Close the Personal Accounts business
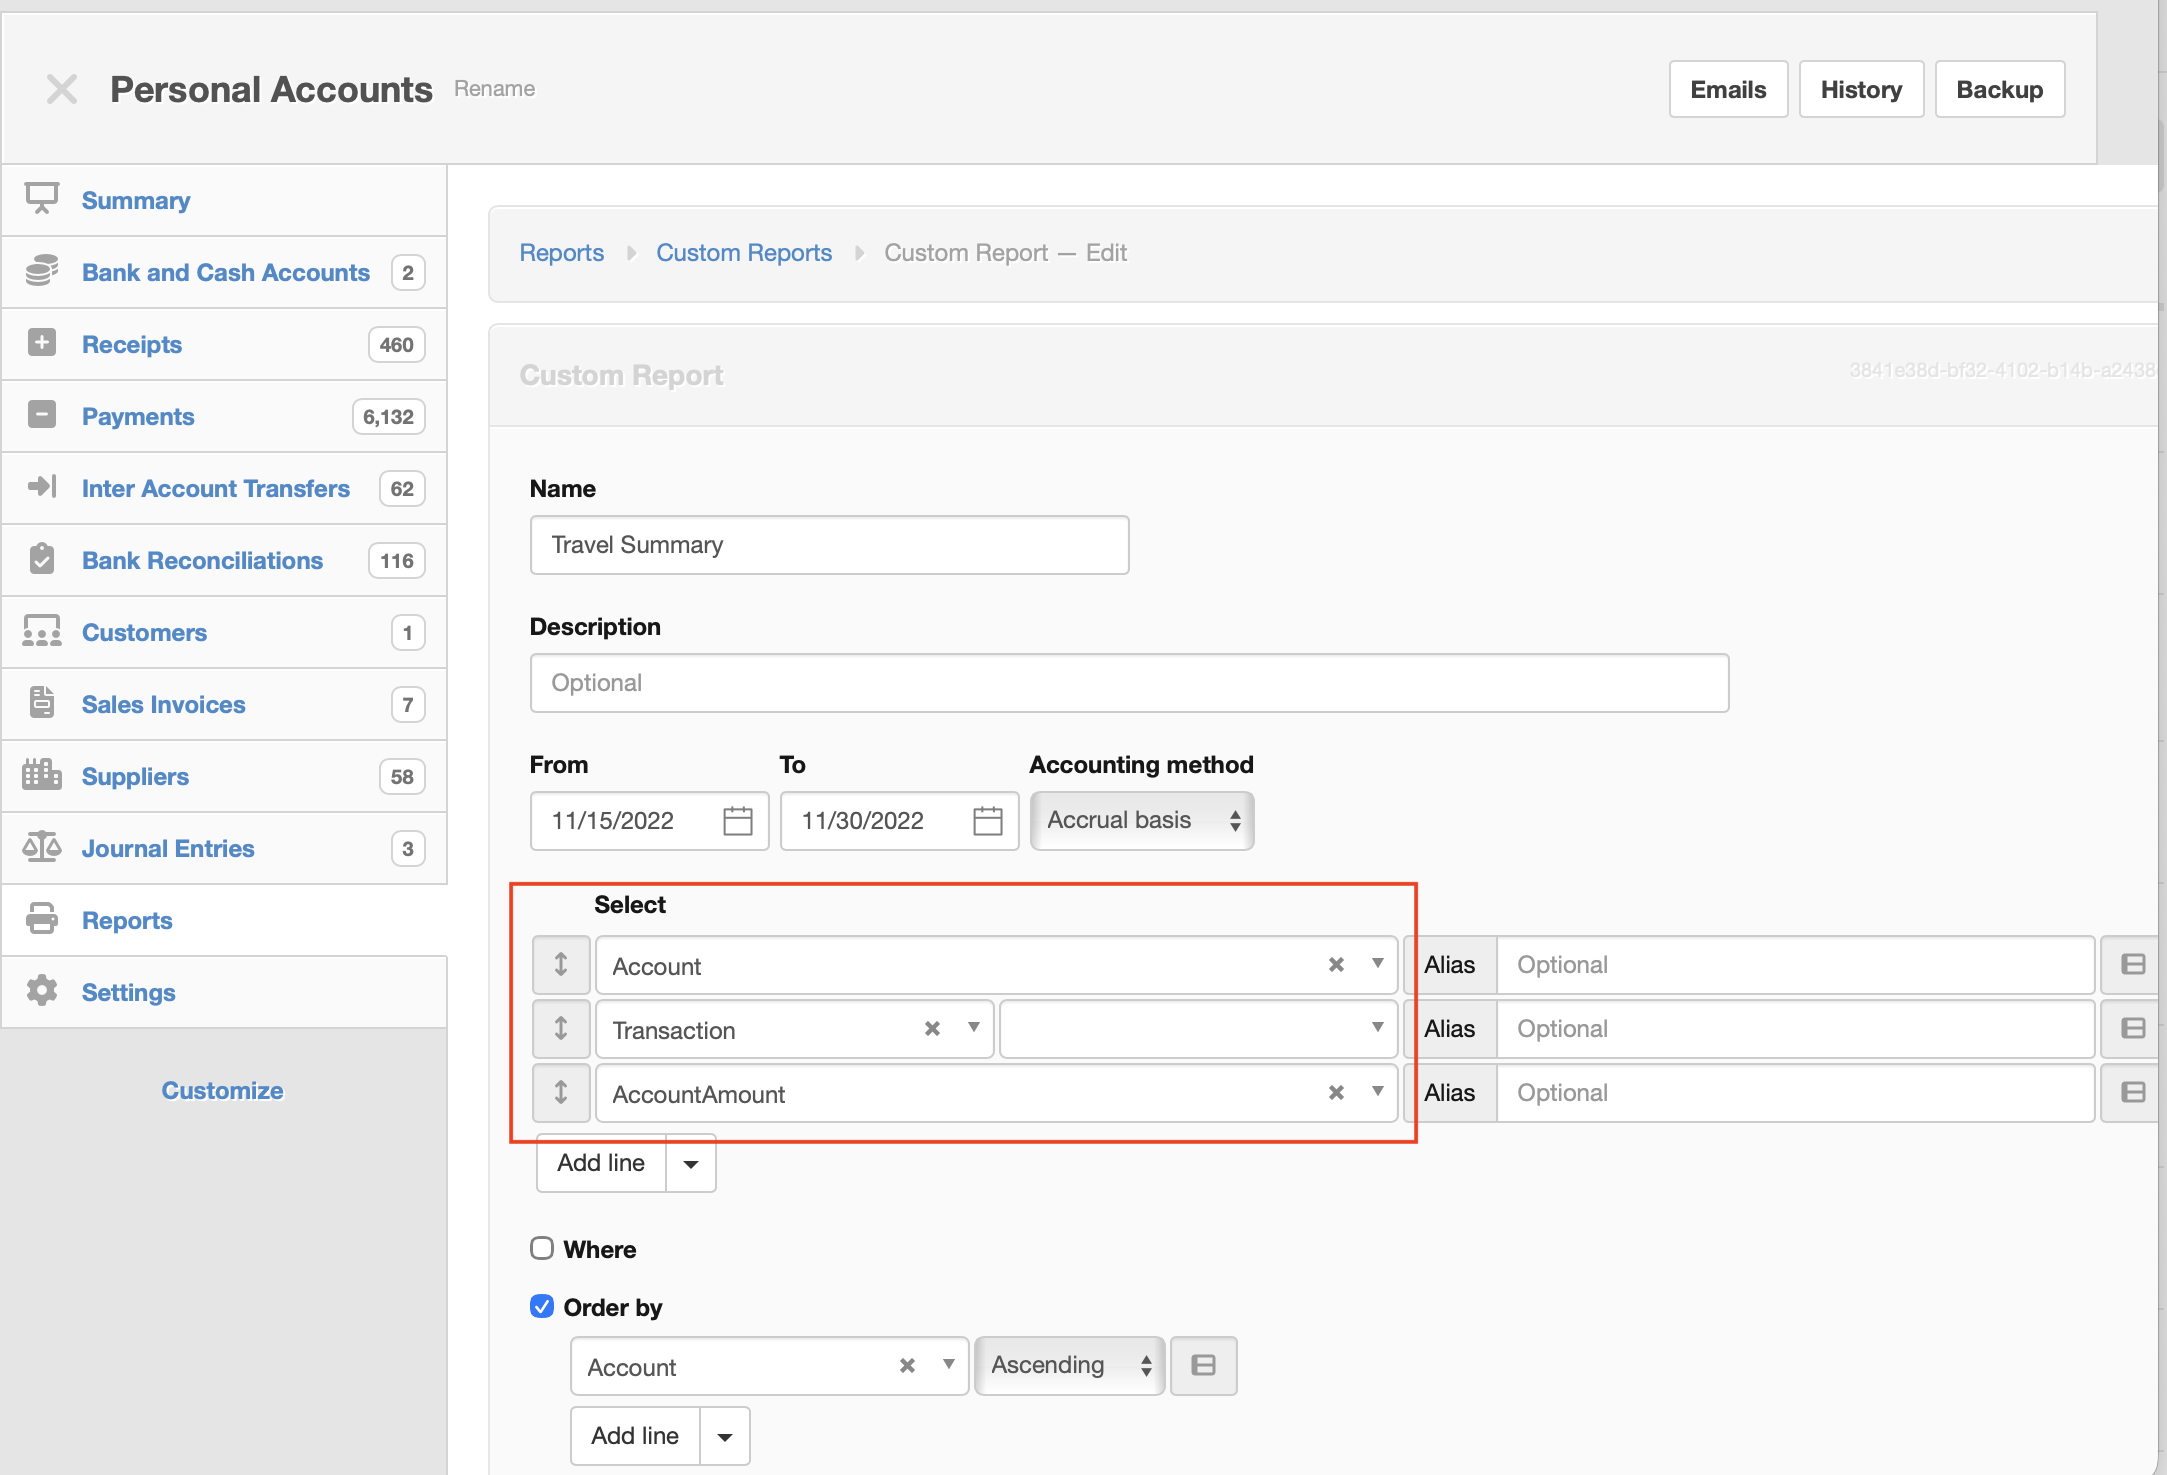 pyautogui.click(x=62, y=89)
